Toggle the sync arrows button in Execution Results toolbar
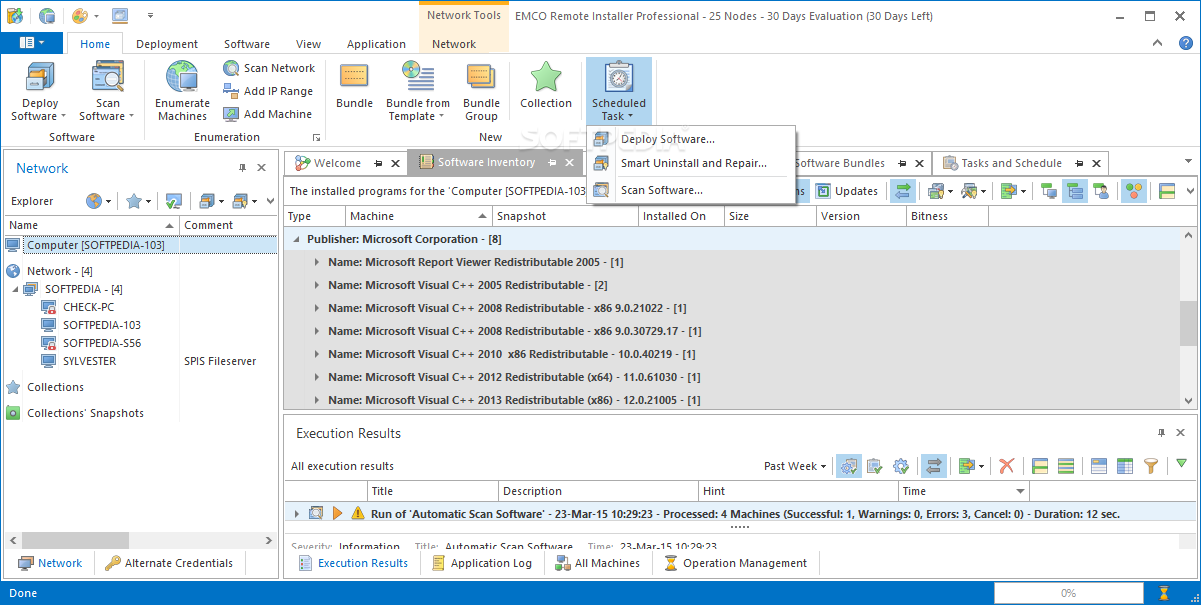The image size is (1201, 605). pyautogui.click(x=933, y=466)
